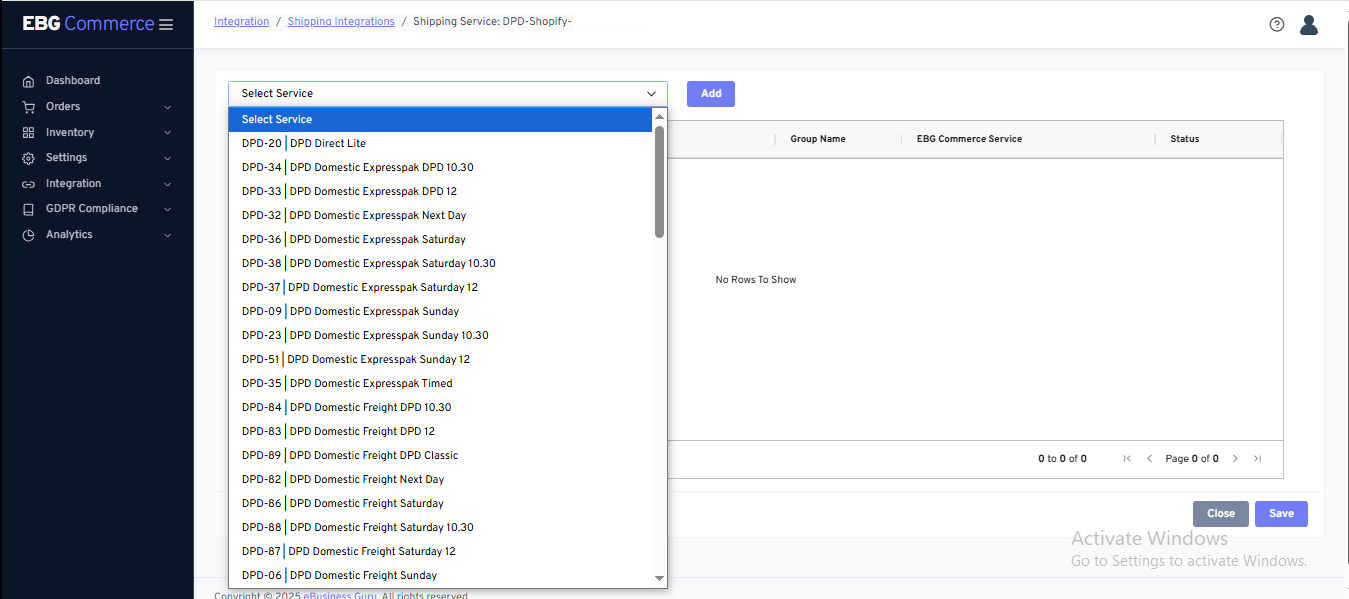This screenshot has height=599, width=1349.
Task: Click the Save button
Action: click(x=1280, y=513)
